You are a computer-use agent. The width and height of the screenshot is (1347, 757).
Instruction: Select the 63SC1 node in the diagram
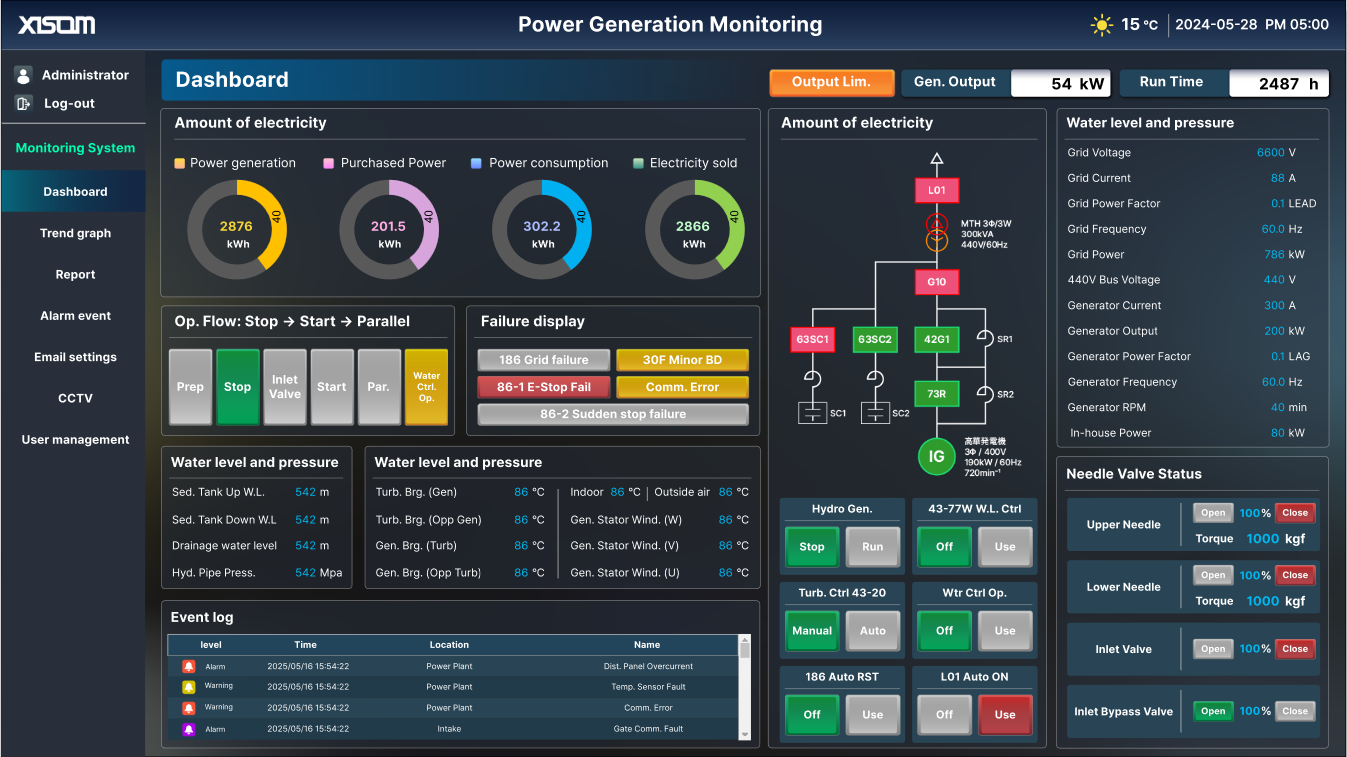point(813,339)
